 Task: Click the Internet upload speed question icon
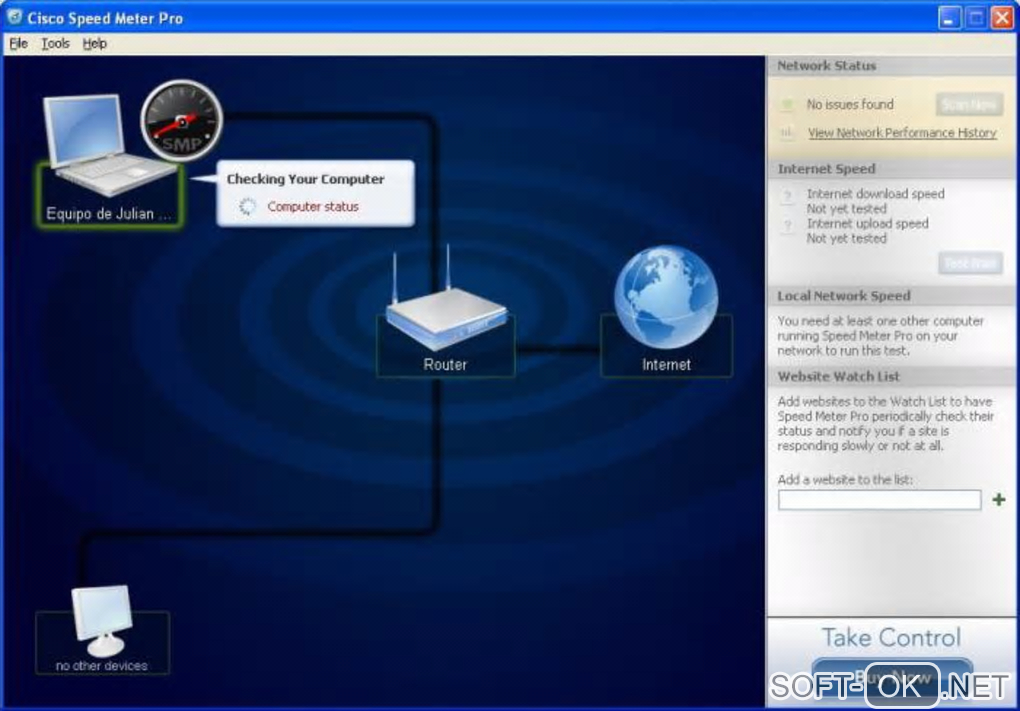(788, 225)
